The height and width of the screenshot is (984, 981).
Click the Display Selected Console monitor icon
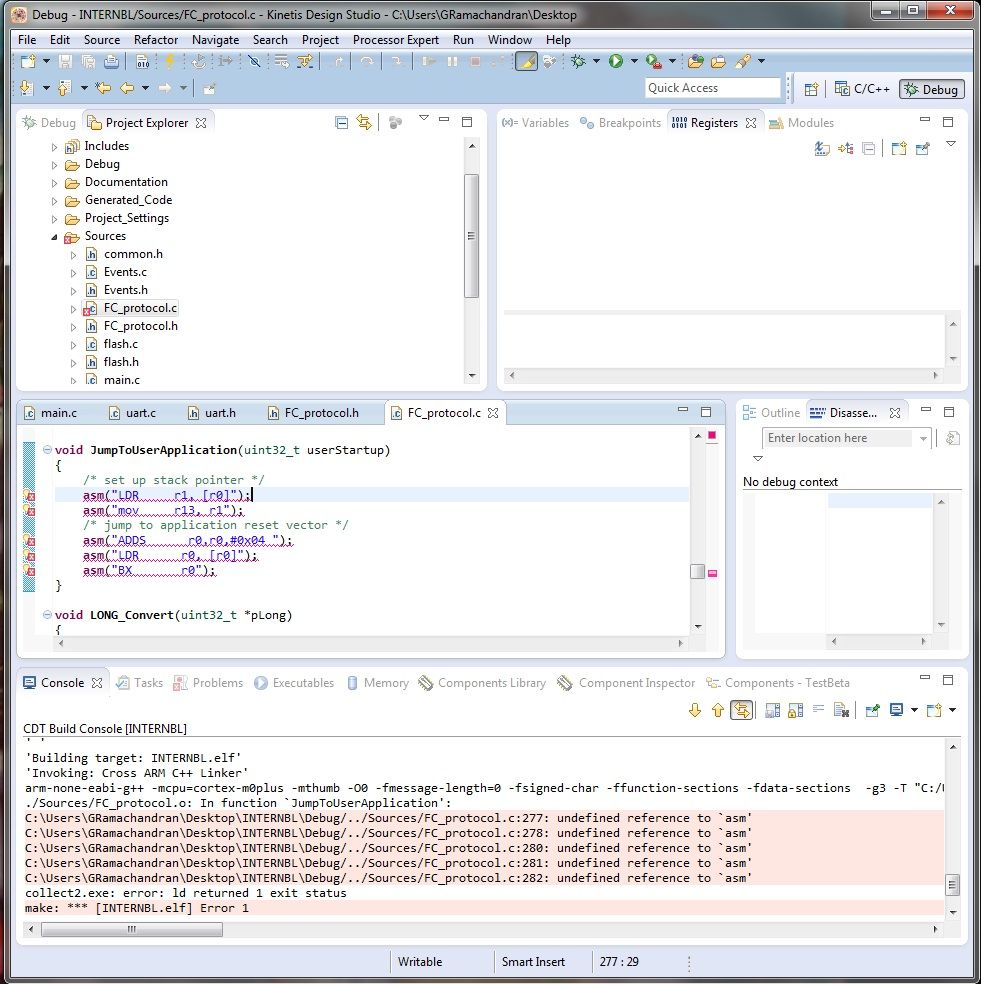coord(896,710)
